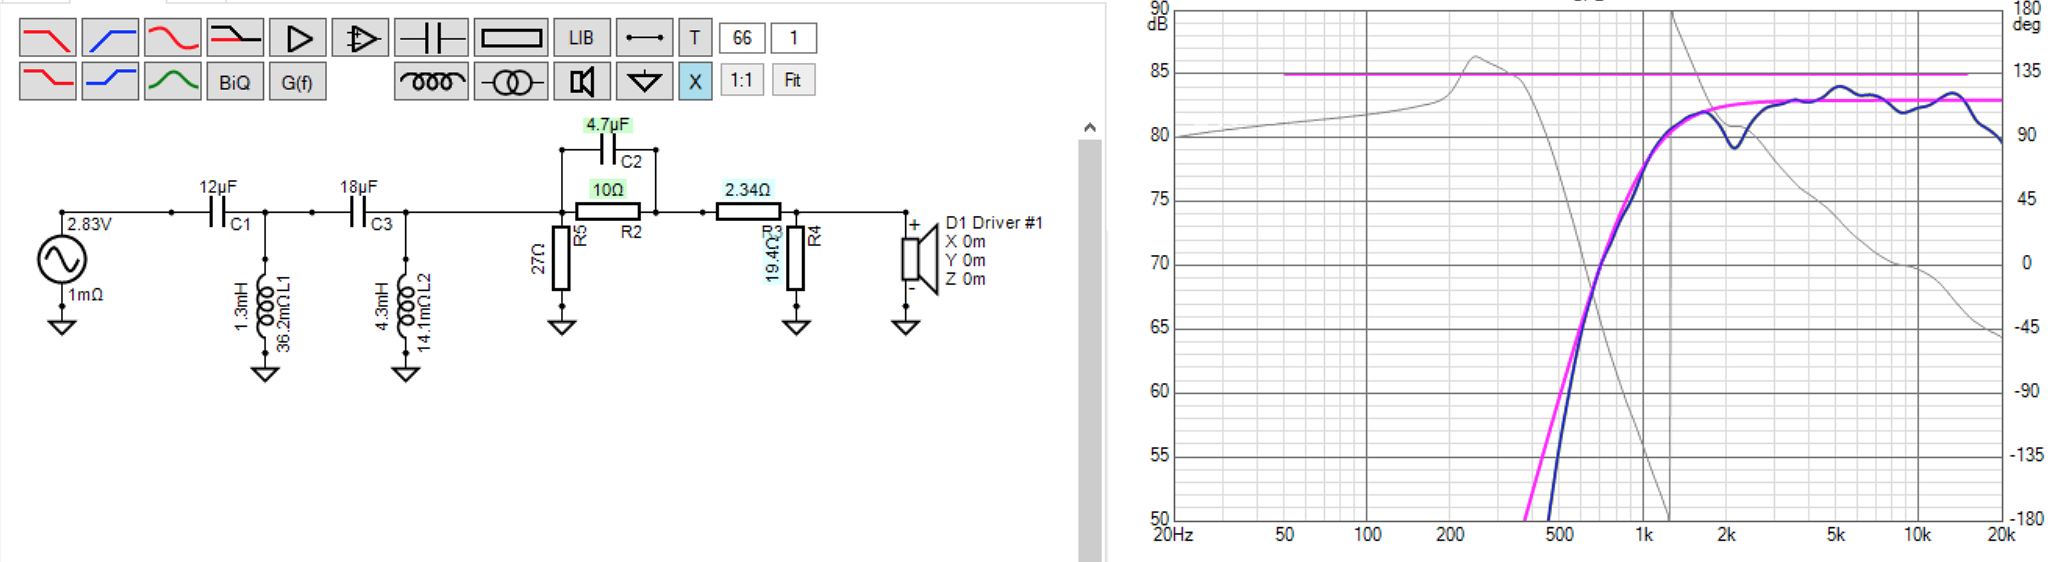Add a G(f) transfer function block
2066x562 pixels.
(x=297, y=81)
